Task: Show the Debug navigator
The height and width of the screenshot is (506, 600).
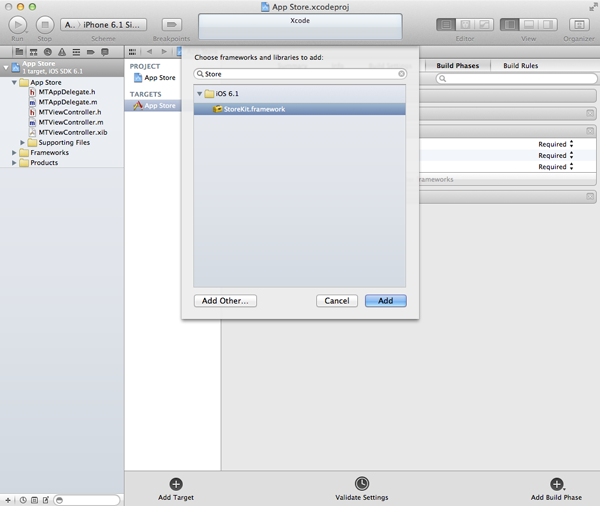Action: coord(76,52)
